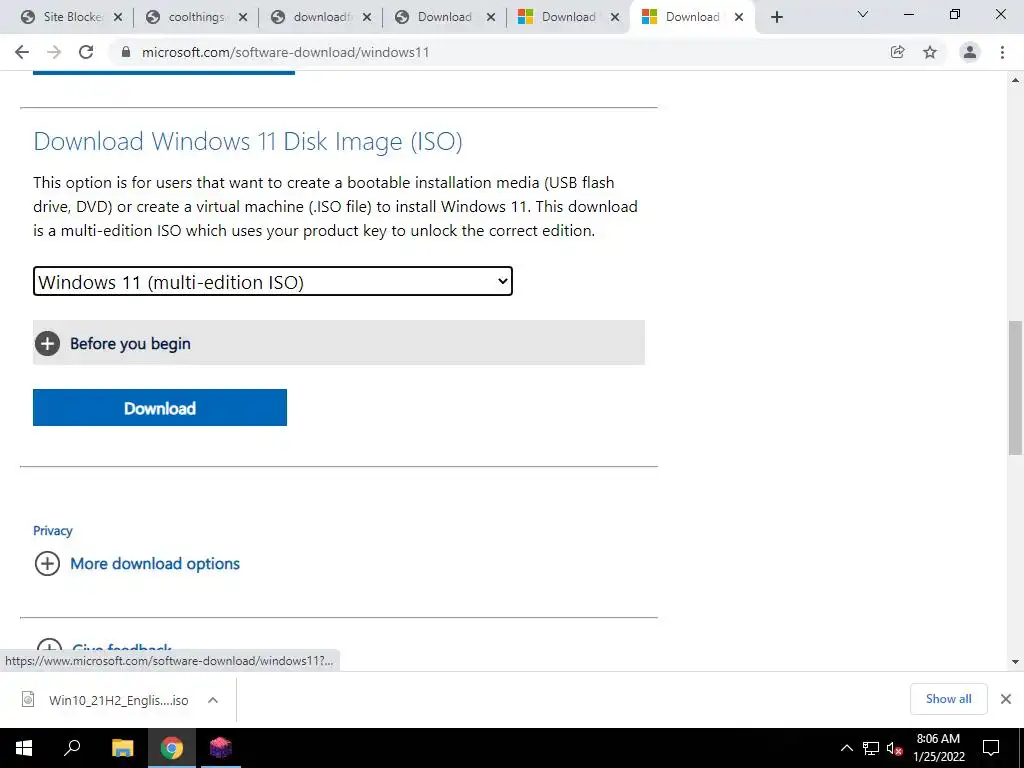Click the browser forward arrow

[x=54, y=52]
